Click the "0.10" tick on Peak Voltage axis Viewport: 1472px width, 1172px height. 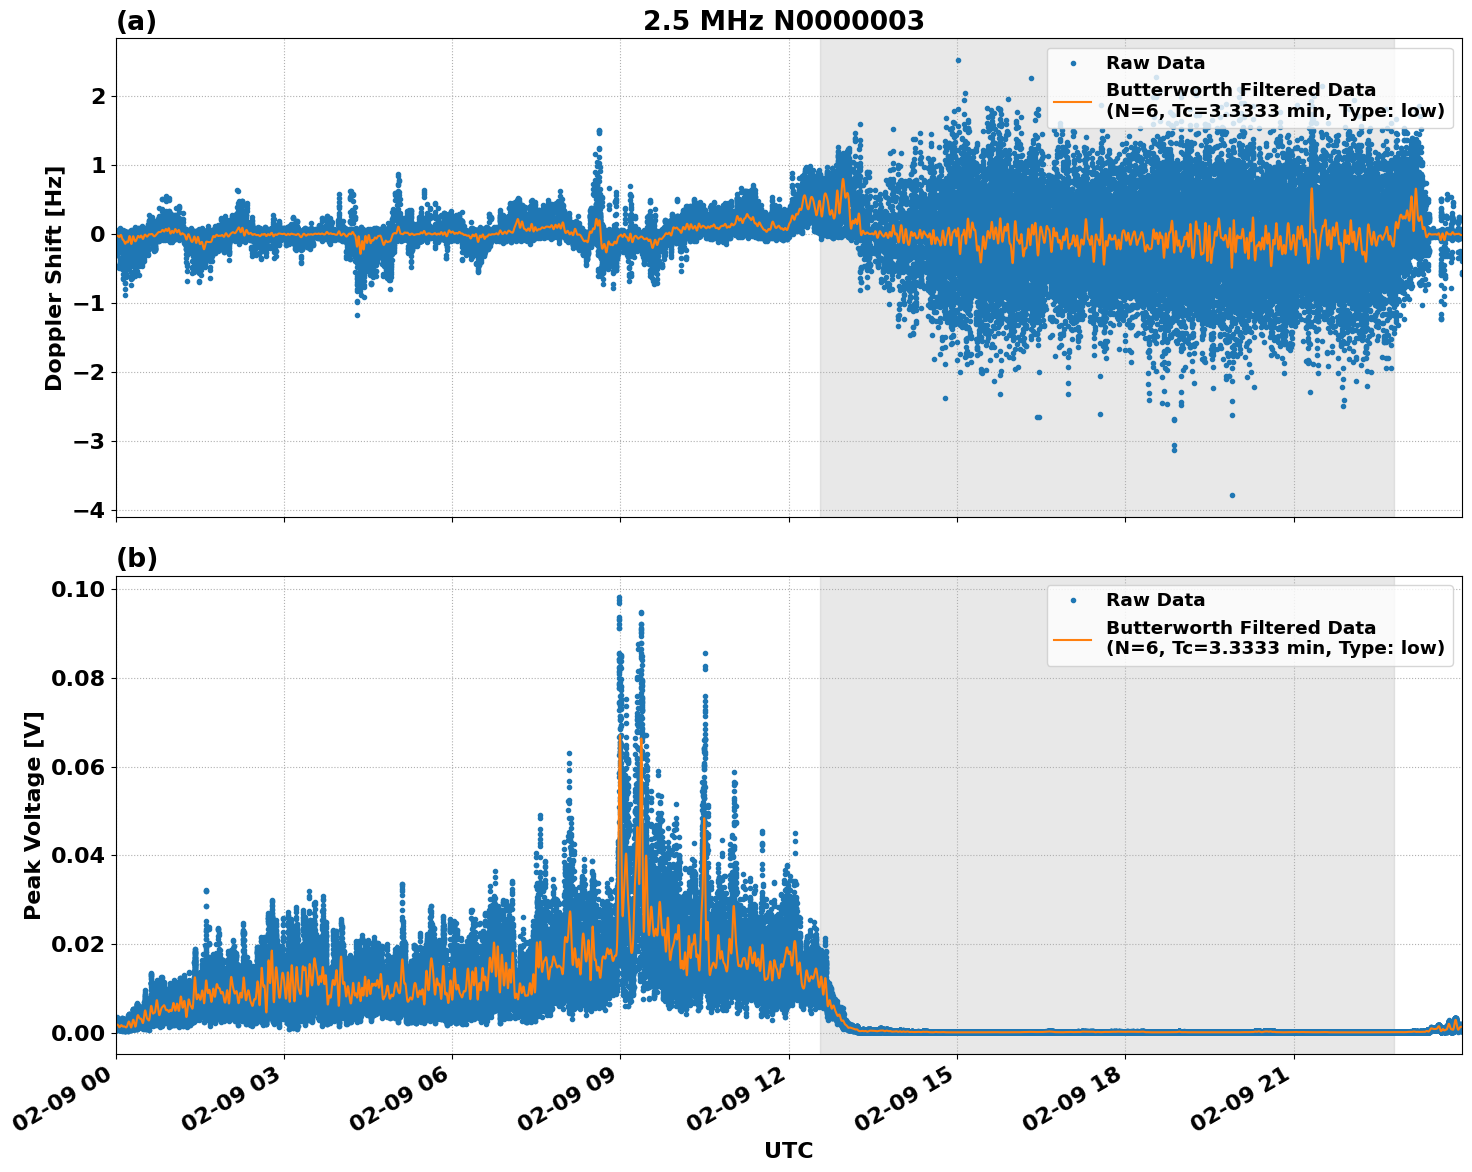coord(79,589)
